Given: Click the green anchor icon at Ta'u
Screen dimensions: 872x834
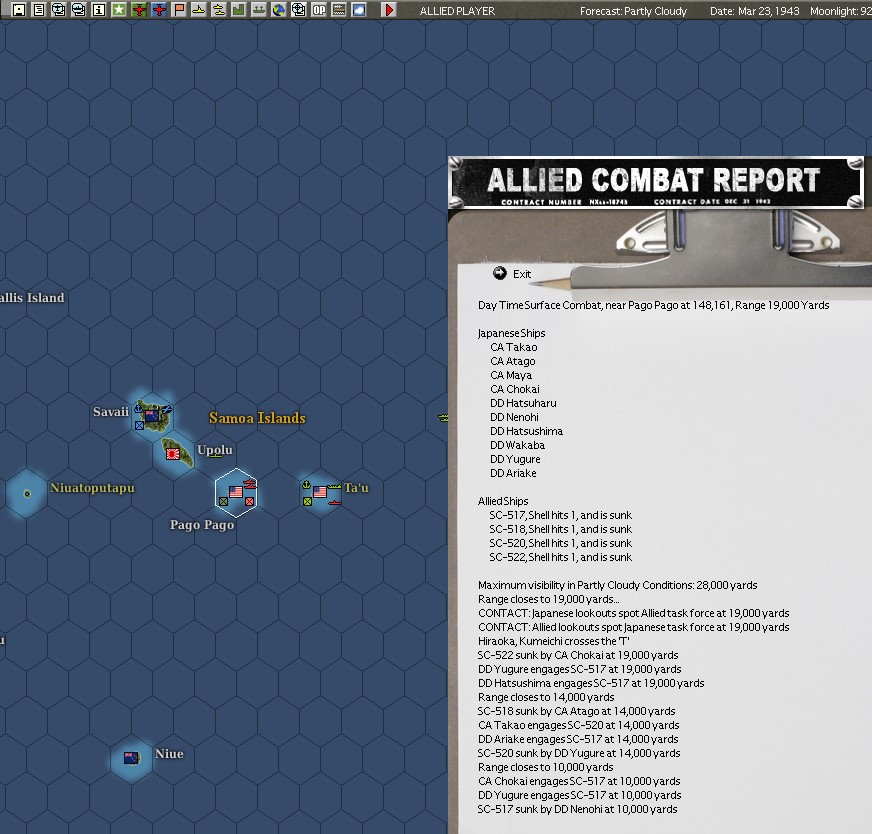Looking at the screenshot, I should point(306,485).
